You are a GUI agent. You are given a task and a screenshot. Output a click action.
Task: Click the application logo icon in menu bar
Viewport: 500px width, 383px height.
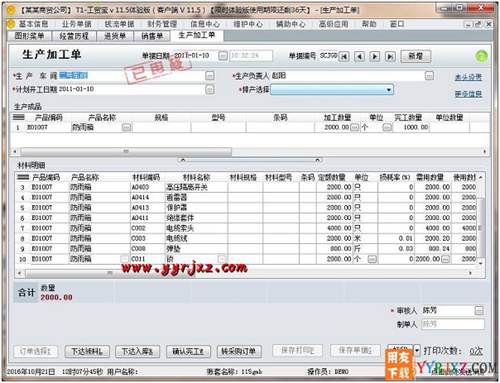11,24
